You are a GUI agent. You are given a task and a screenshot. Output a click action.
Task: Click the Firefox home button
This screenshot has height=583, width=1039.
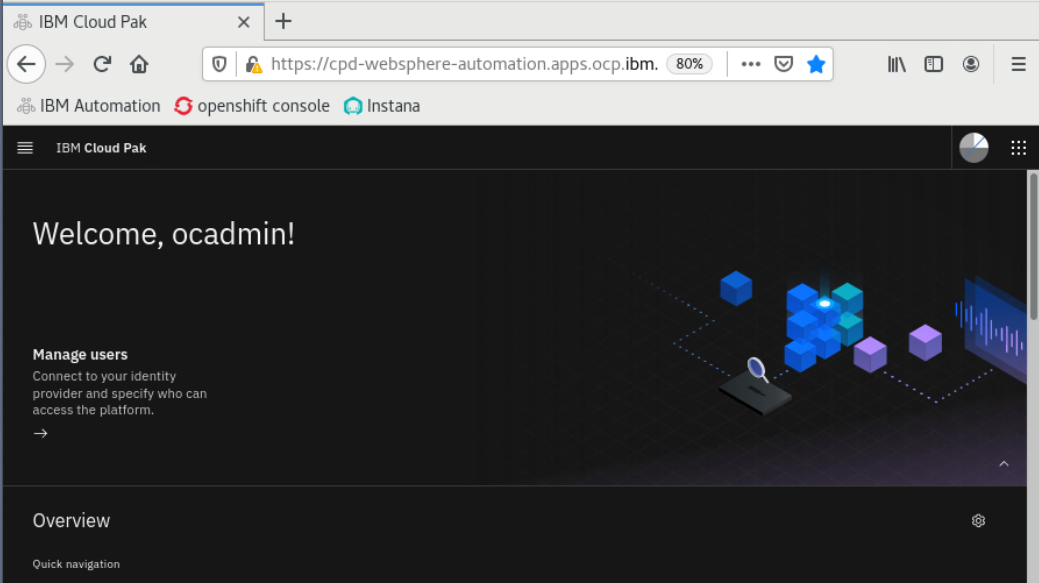point(139,63)
